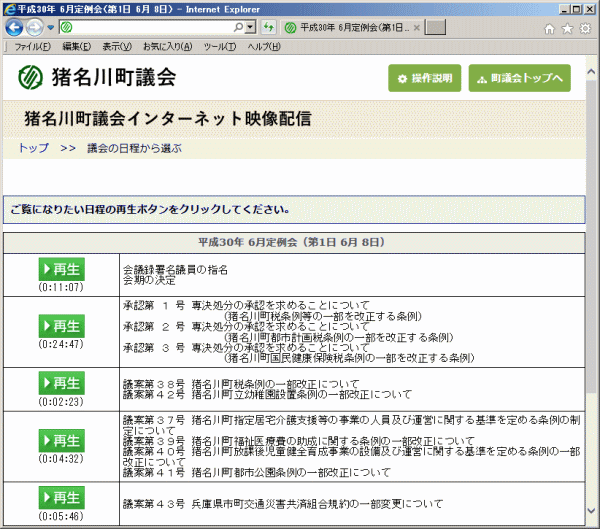
Task: Open the お気に入り(A) menu
Action: 167,47
